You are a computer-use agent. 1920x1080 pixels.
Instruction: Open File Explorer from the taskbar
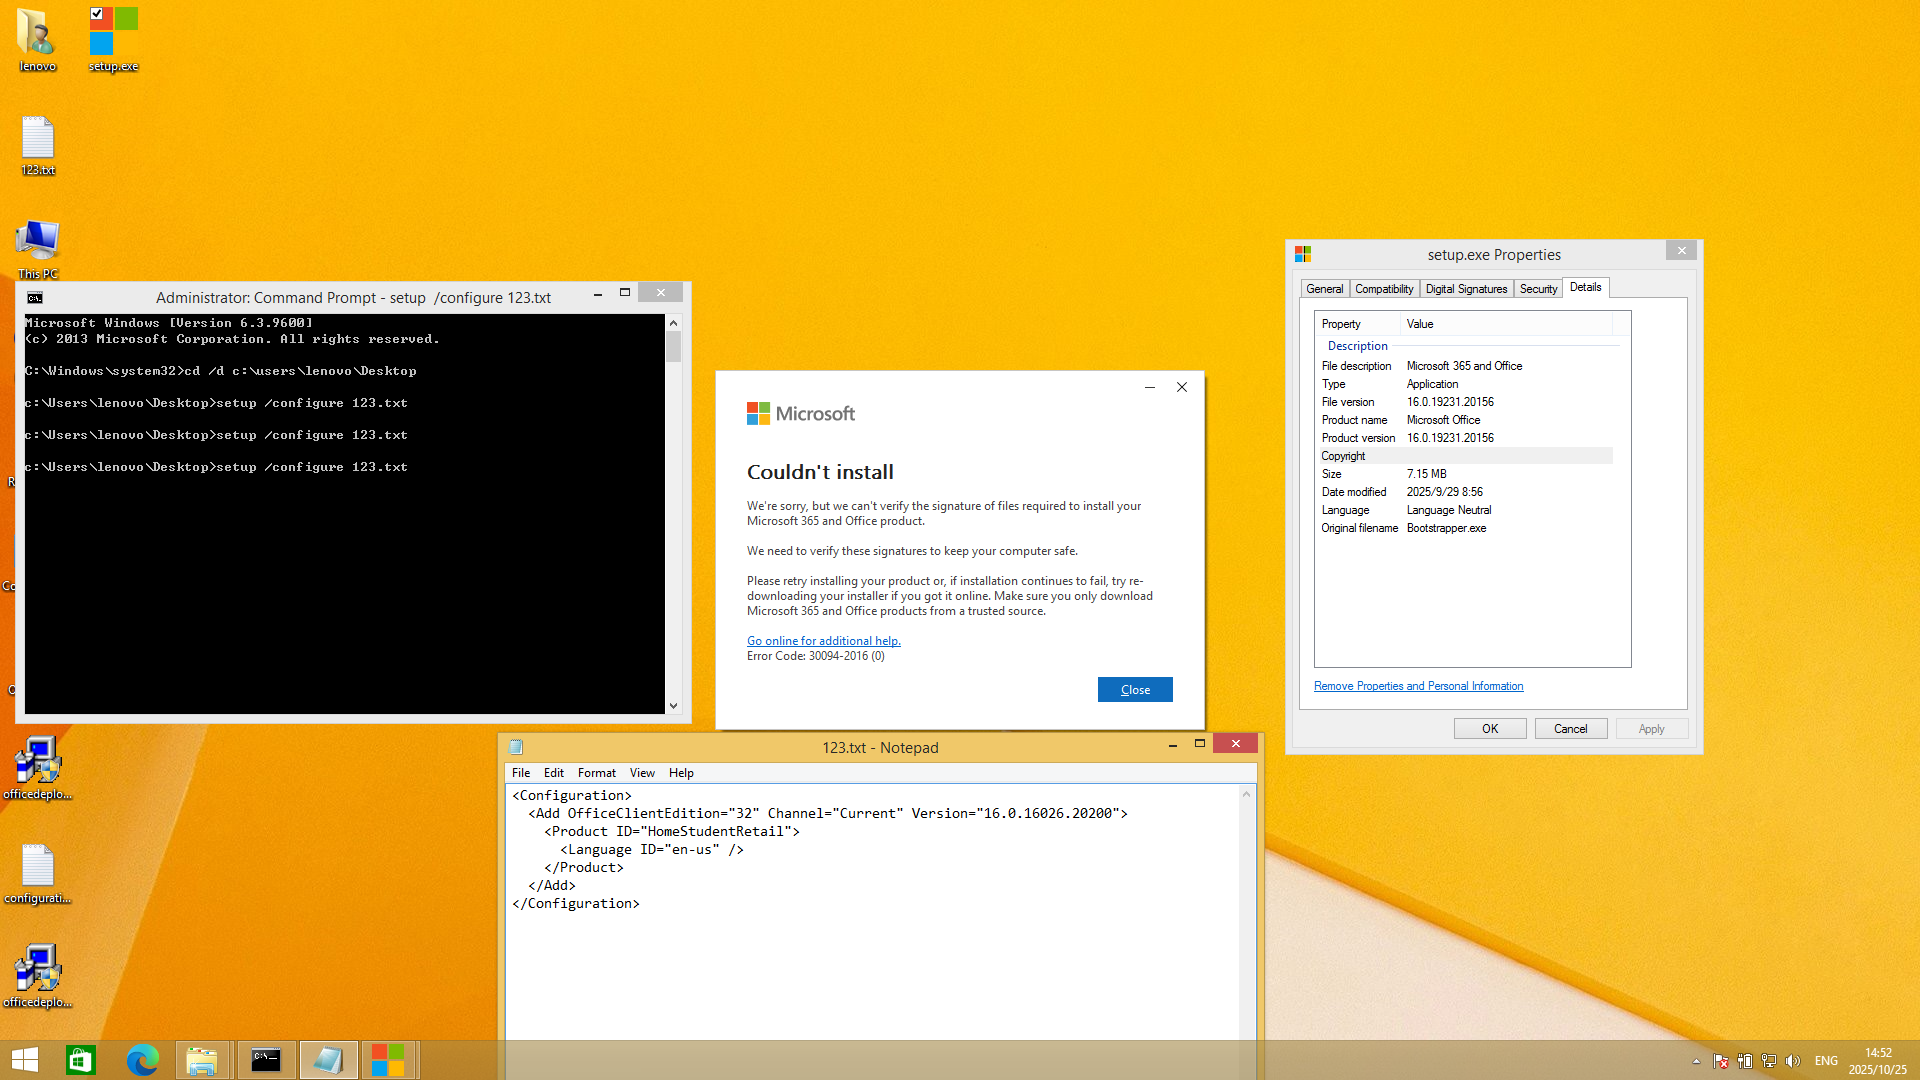pos(202,1059)
